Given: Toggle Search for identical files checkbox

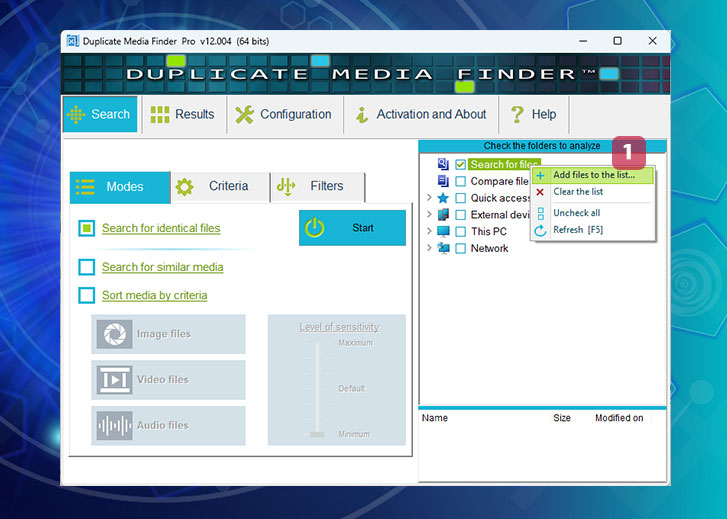Looking at the screenshot, I should [x=87, y=228].
